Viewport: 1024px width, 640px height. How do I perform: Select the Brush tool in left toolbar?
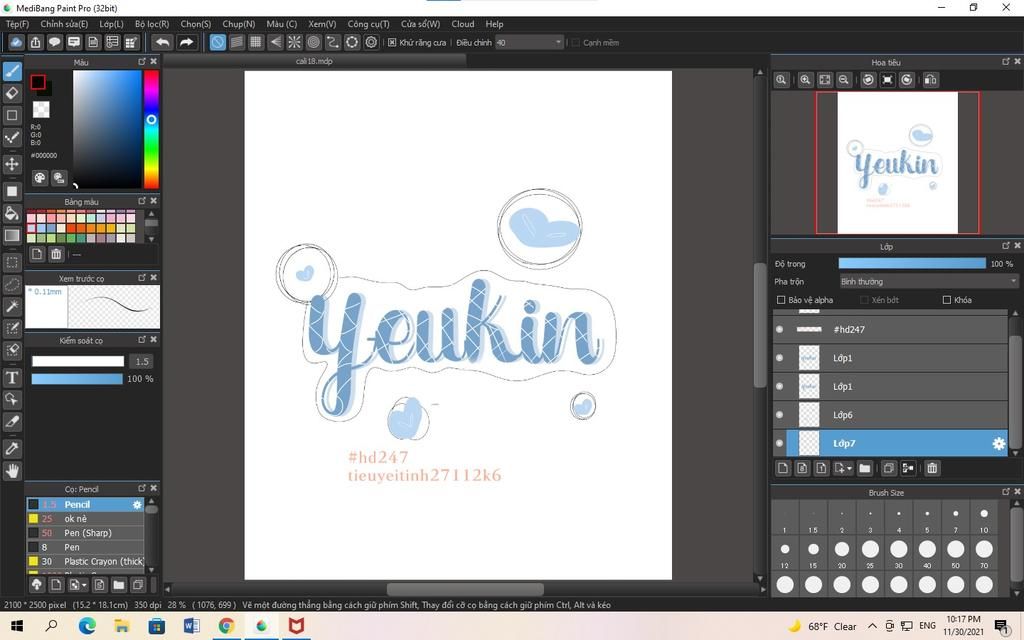pos(12,71)
